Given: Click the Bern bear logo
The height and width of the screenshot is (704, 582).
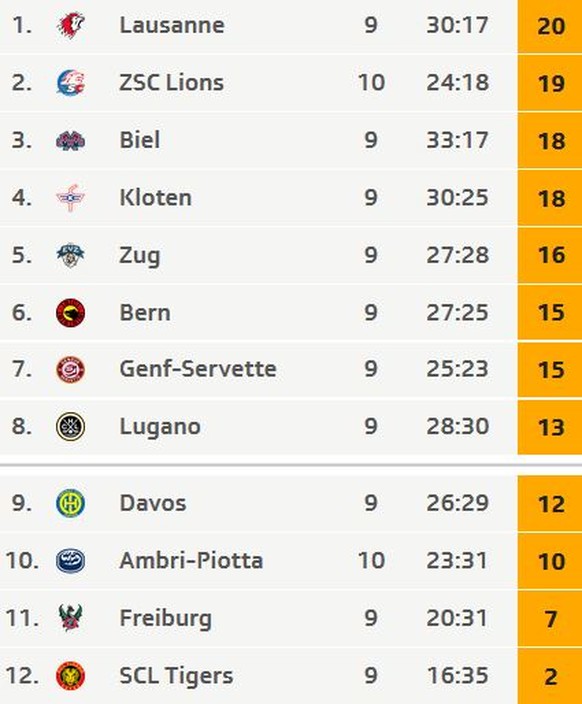Looking at the screenshot, I should 71,312.
